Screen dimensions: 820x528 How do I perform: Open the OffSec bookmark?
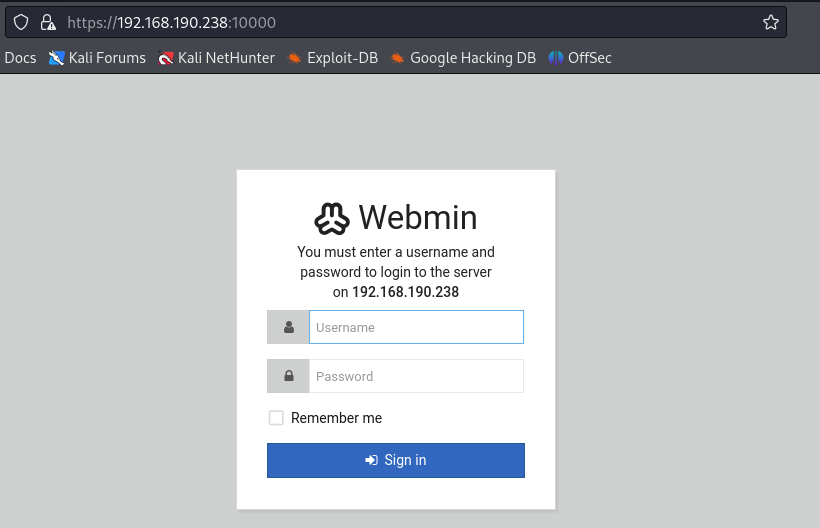[x=580, y=58]
